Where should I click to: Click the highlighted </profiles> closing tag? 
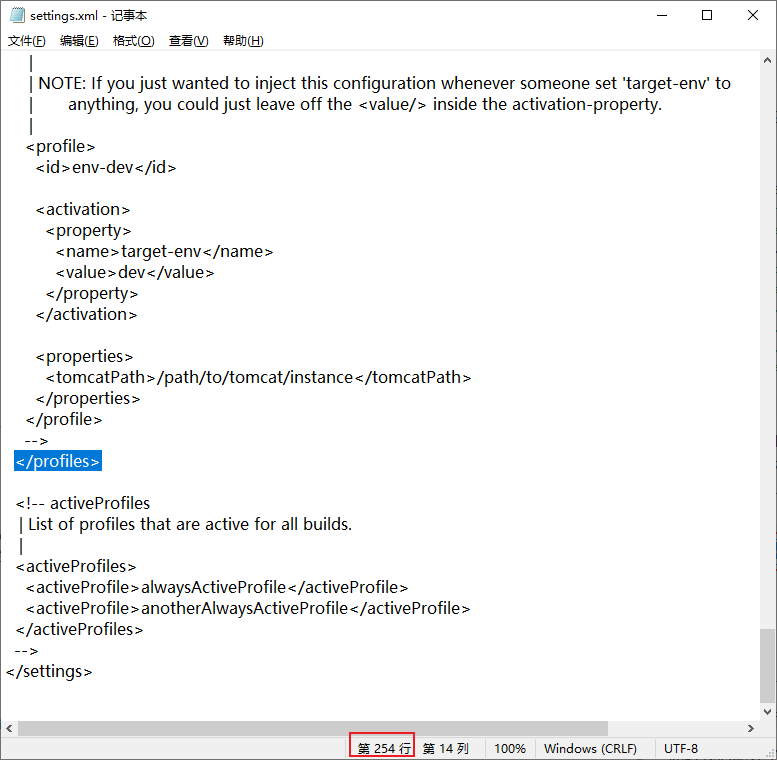tap(58, 461)
